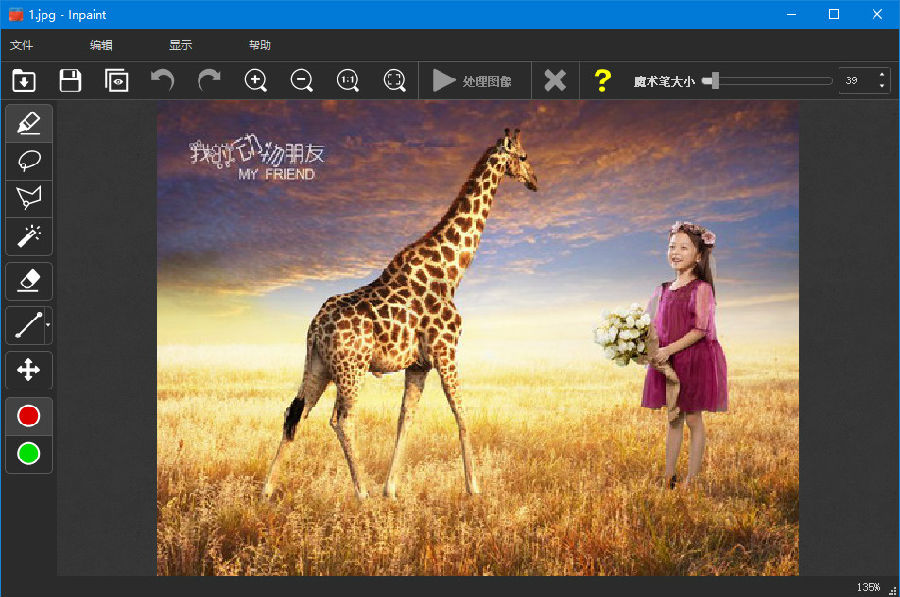
Task: Save the image with the floppy disk icon
Action: [x=70, y=80]
